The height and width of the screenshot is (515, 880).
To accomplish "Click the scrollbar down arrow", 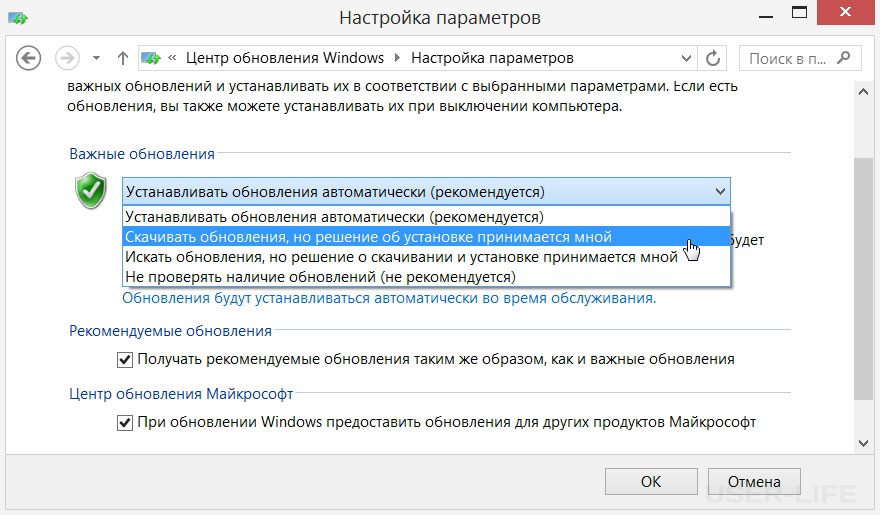I will coord(864,443).
